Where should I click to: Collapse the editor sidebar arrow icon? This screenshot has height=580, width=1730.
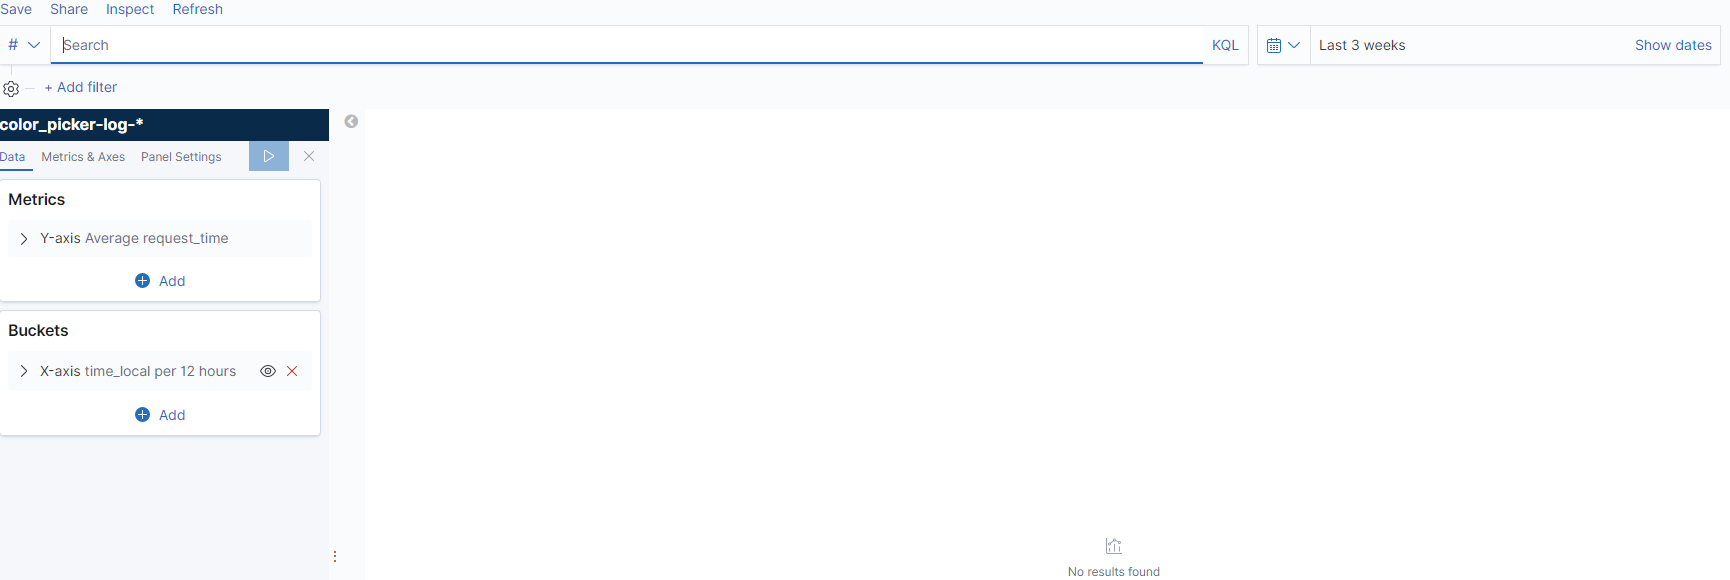(x=351, y=121)
